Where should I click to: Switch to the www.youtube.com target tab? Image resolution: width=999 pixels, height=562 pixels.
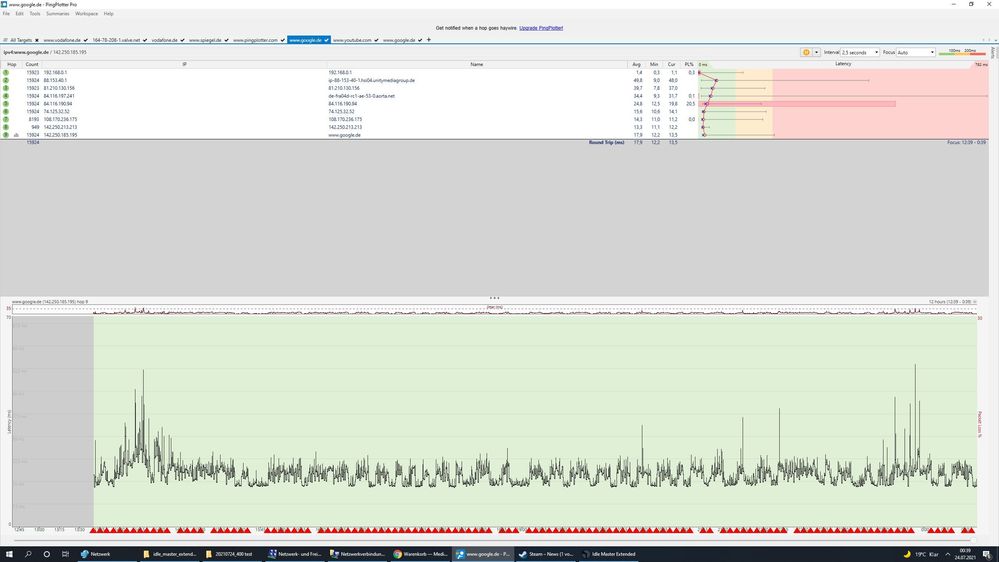coord(352,40)
